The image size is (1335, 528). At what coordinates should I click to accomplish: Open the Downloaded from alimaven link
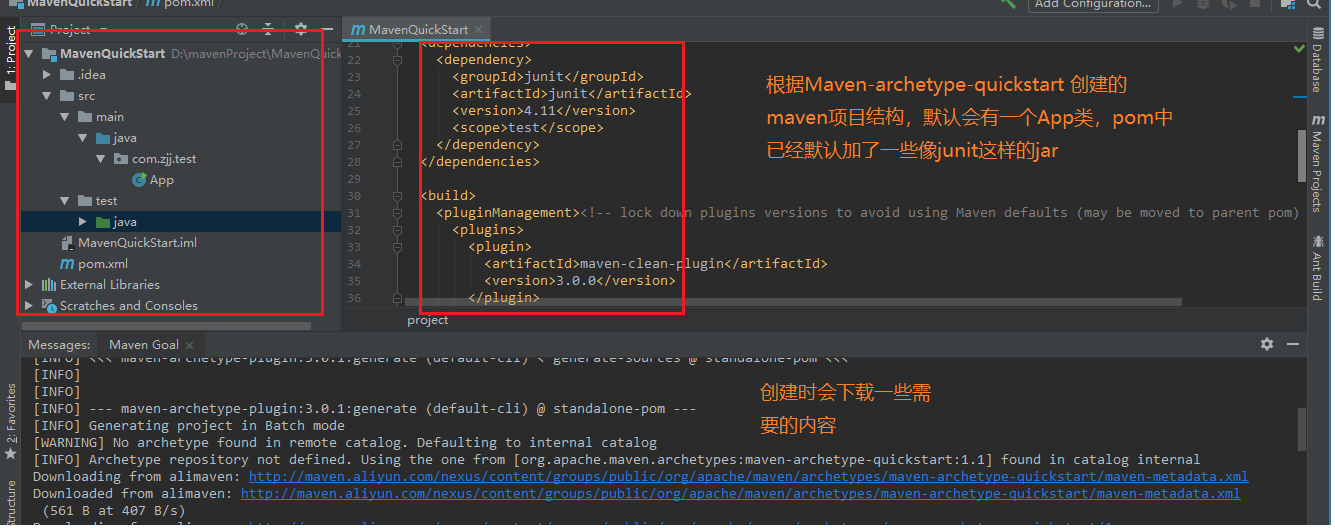point(740,494)
